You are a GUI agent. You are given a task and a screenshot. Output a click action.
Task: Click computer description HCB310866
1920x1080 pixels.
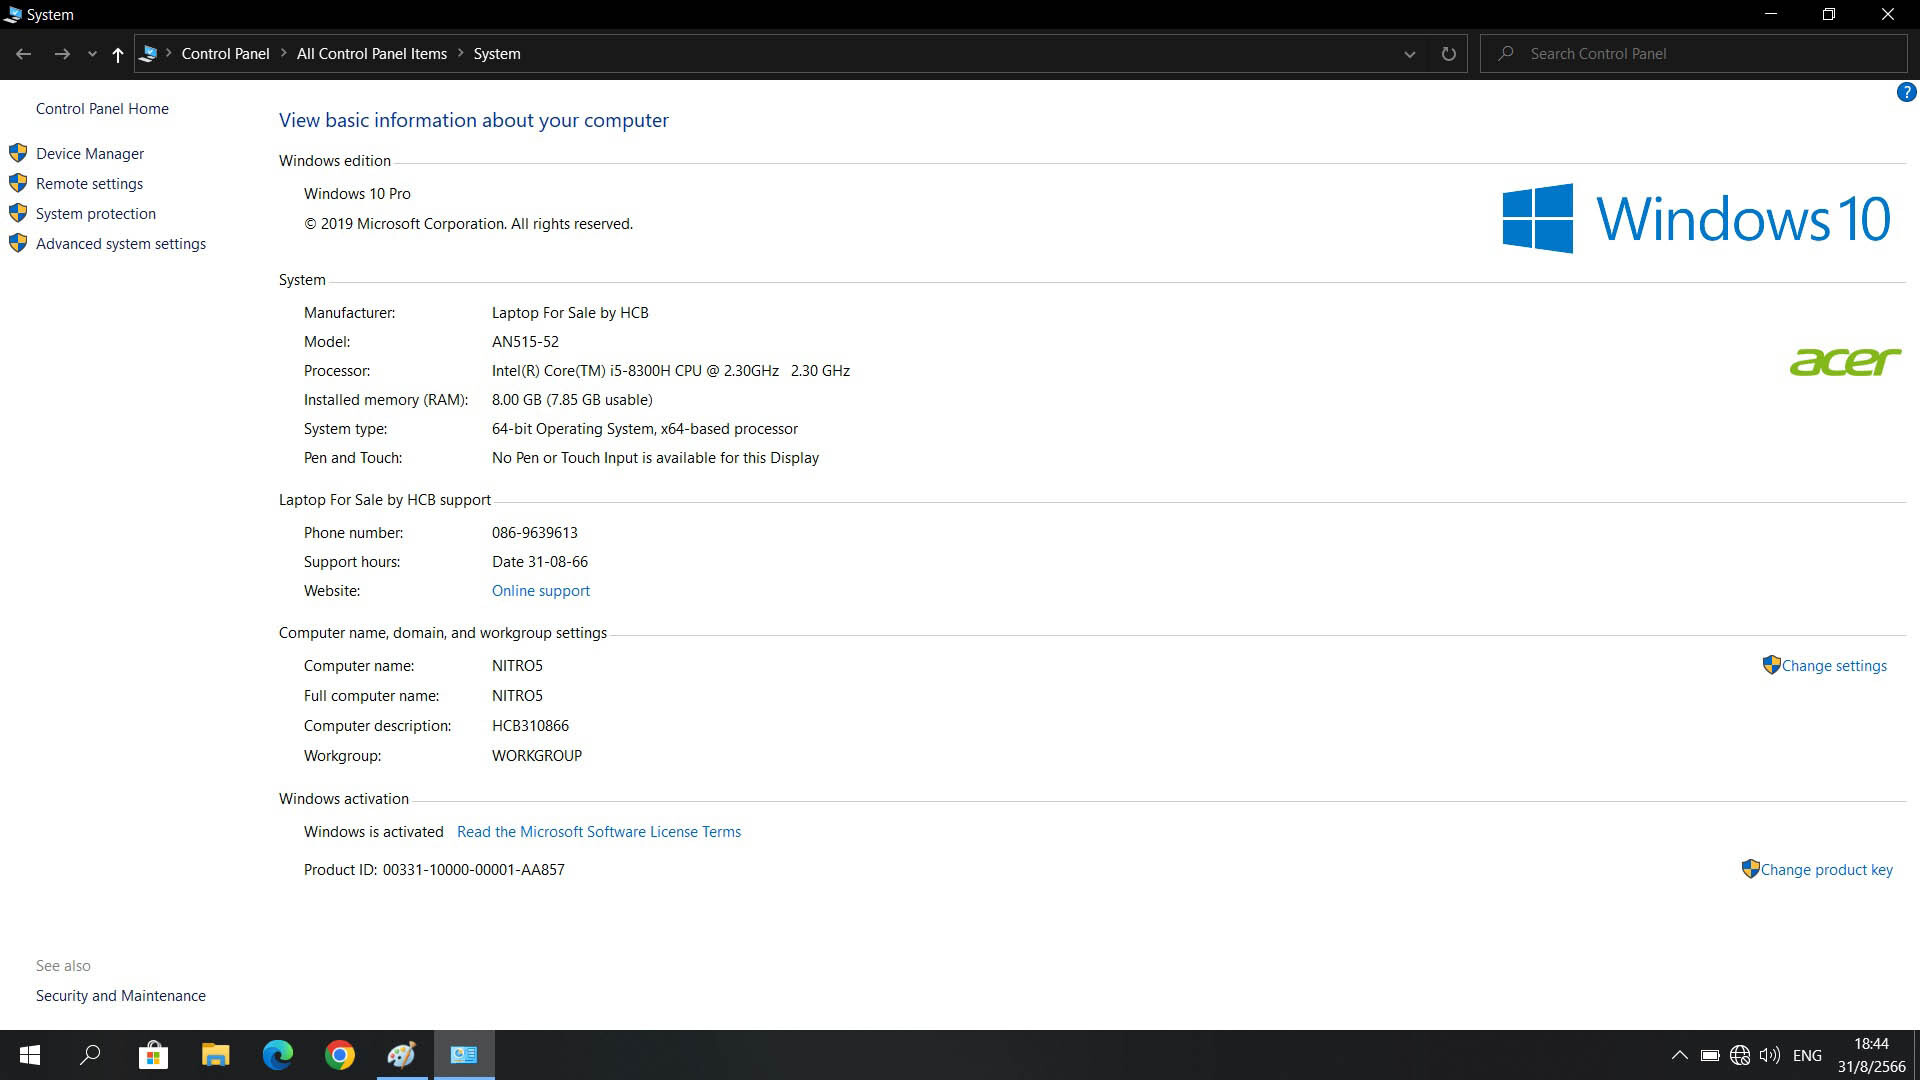[x=530, y=726]
